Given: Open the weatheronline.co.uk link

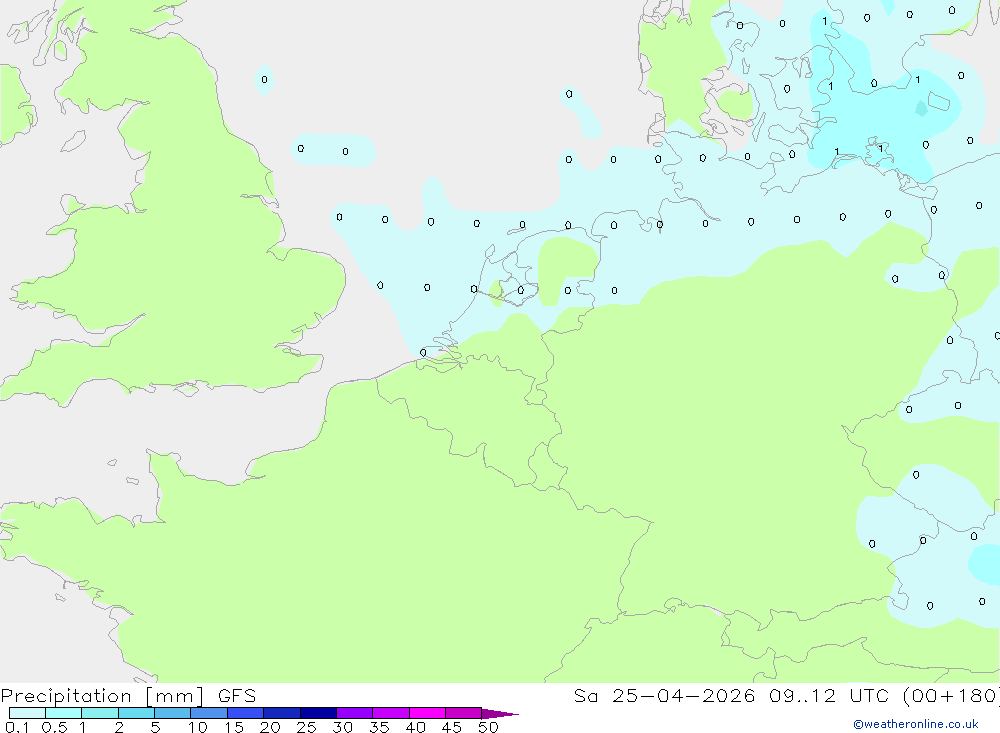Looking at the screenshot, I should pyautogui.click(x=916, y=724).
